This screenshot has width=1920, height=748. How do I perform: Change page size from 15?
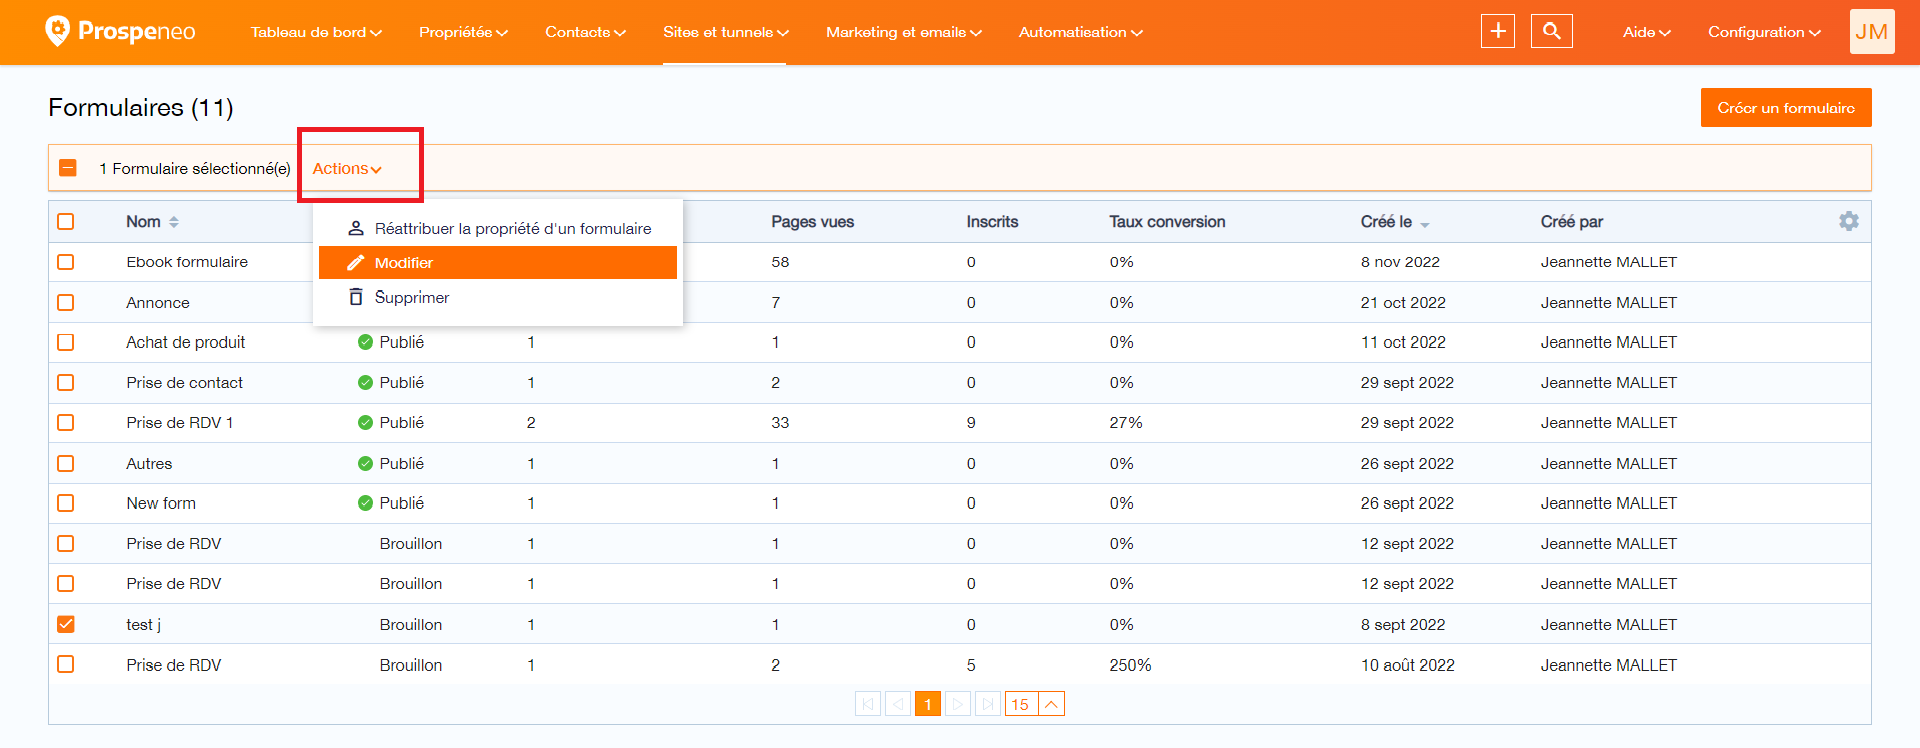pos(1035,704)
